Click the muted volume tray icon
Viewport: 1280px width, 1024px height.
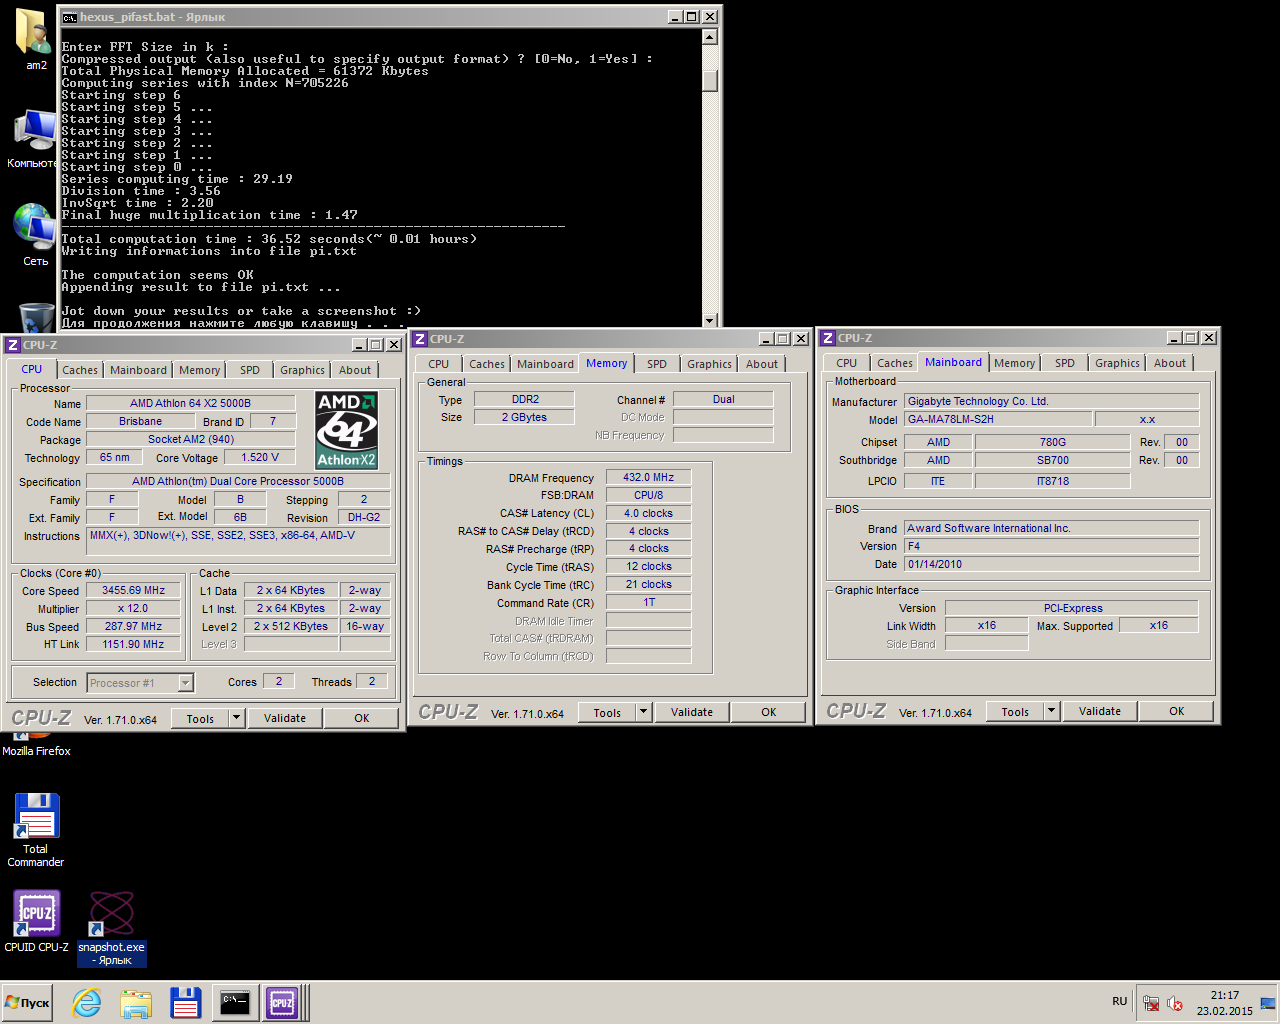click(1175, 1003)
